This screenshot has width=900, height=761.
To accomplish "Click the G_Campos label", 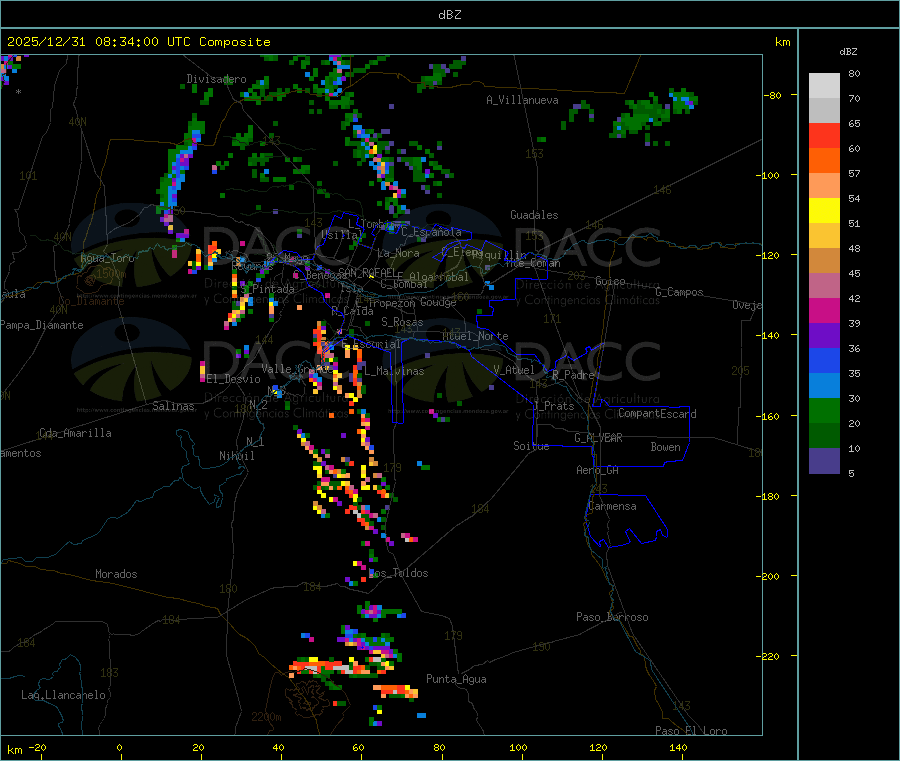I will pos(680,292).
